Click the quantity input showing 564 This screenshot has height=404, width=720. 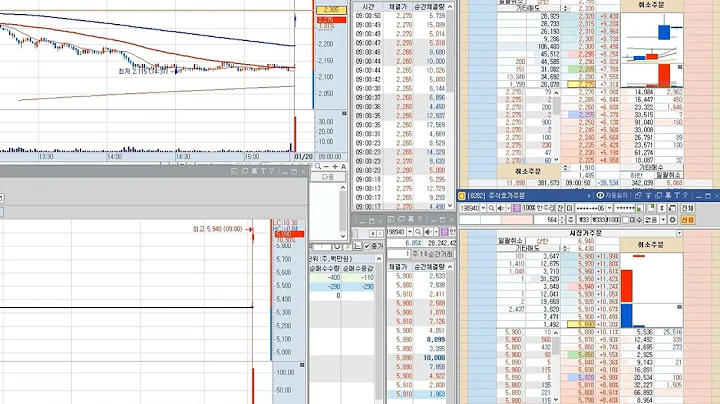pos(546,220)
